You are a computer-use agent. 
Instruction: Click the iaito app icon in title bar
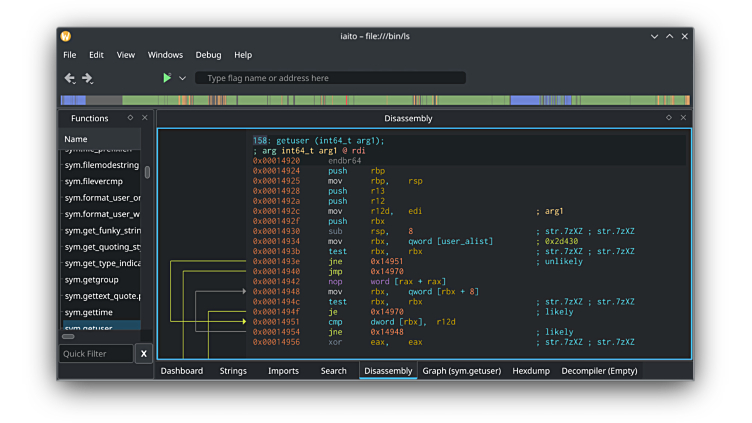66,36
